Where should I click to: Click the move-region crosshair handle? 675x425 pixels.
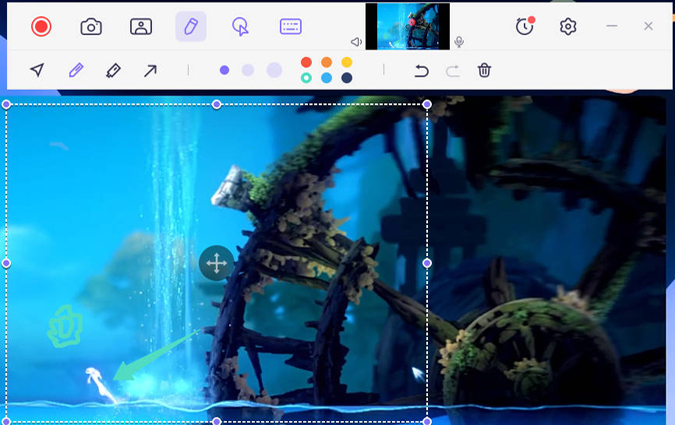coord(217,263)
